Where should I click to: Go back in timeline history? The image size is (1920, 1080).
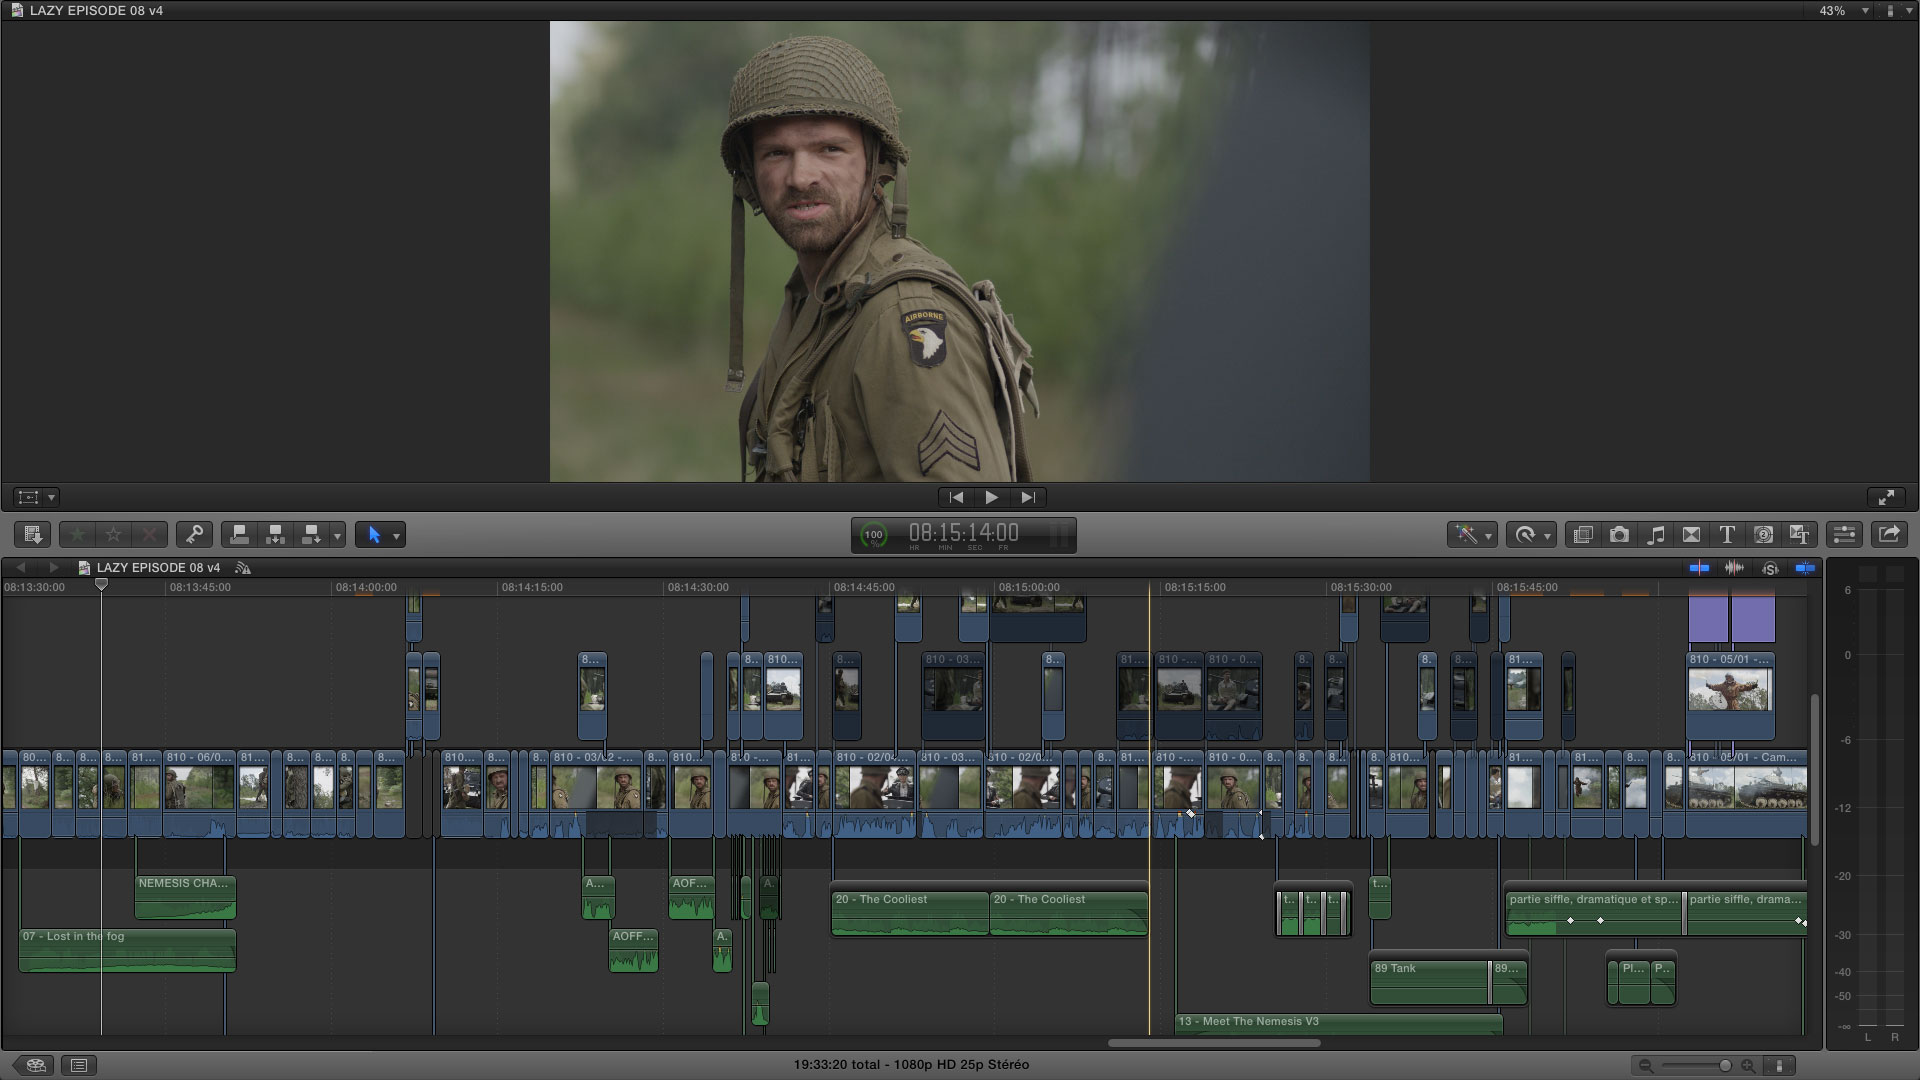point(21,568)
